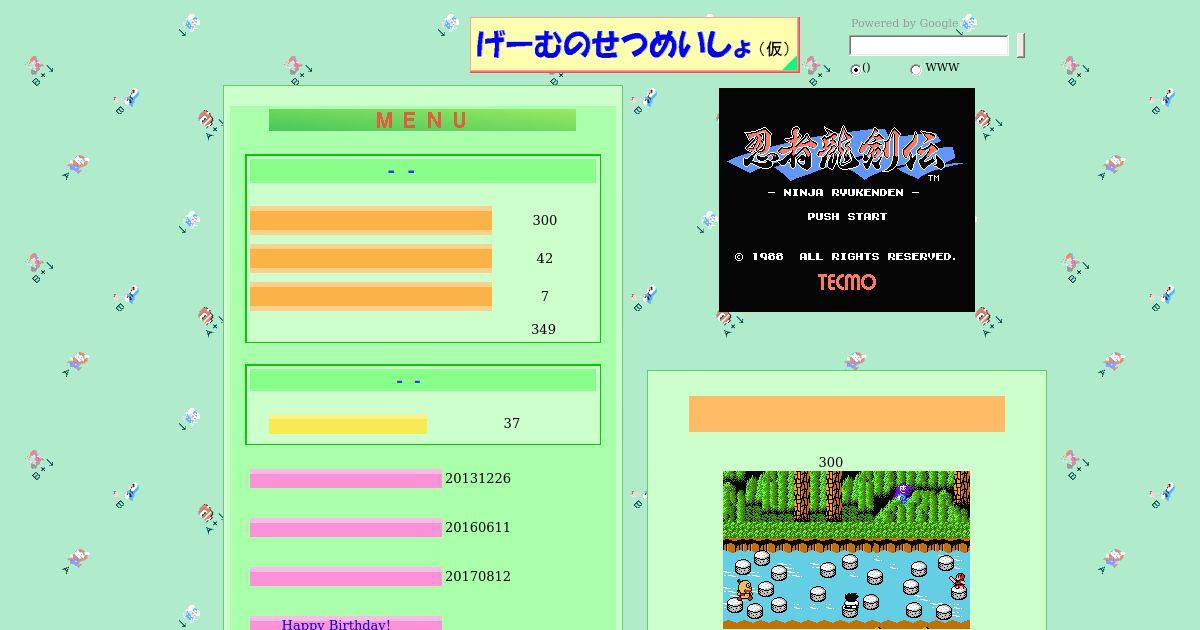Click the total '349' in the menu
Image resolution: width=1200 pixels, height=630 pixels.
click(543, 329)
